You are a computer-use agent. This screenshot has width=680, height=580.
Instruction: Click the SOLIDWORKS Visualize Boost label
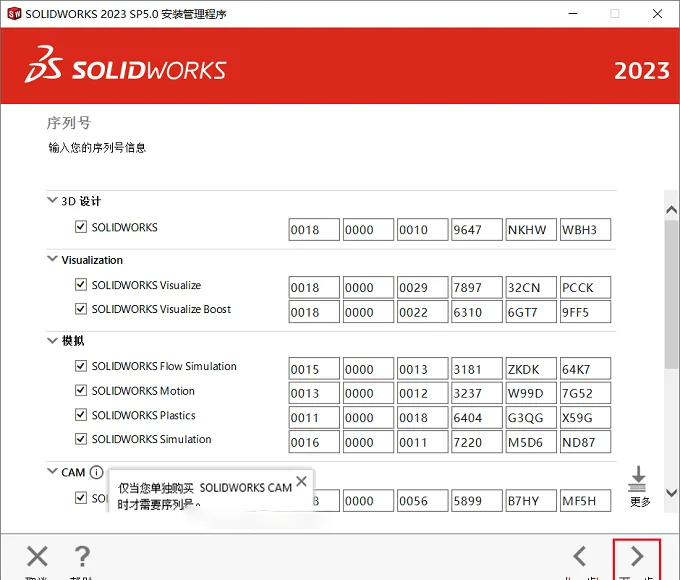161,309
